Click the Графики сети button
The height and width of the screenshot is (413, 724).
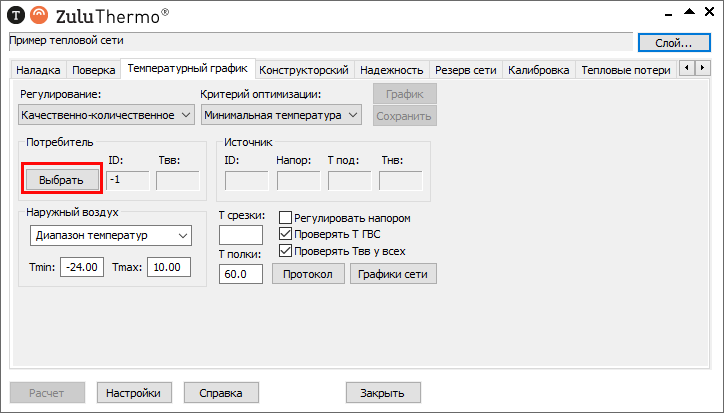[x=393, y=274]
